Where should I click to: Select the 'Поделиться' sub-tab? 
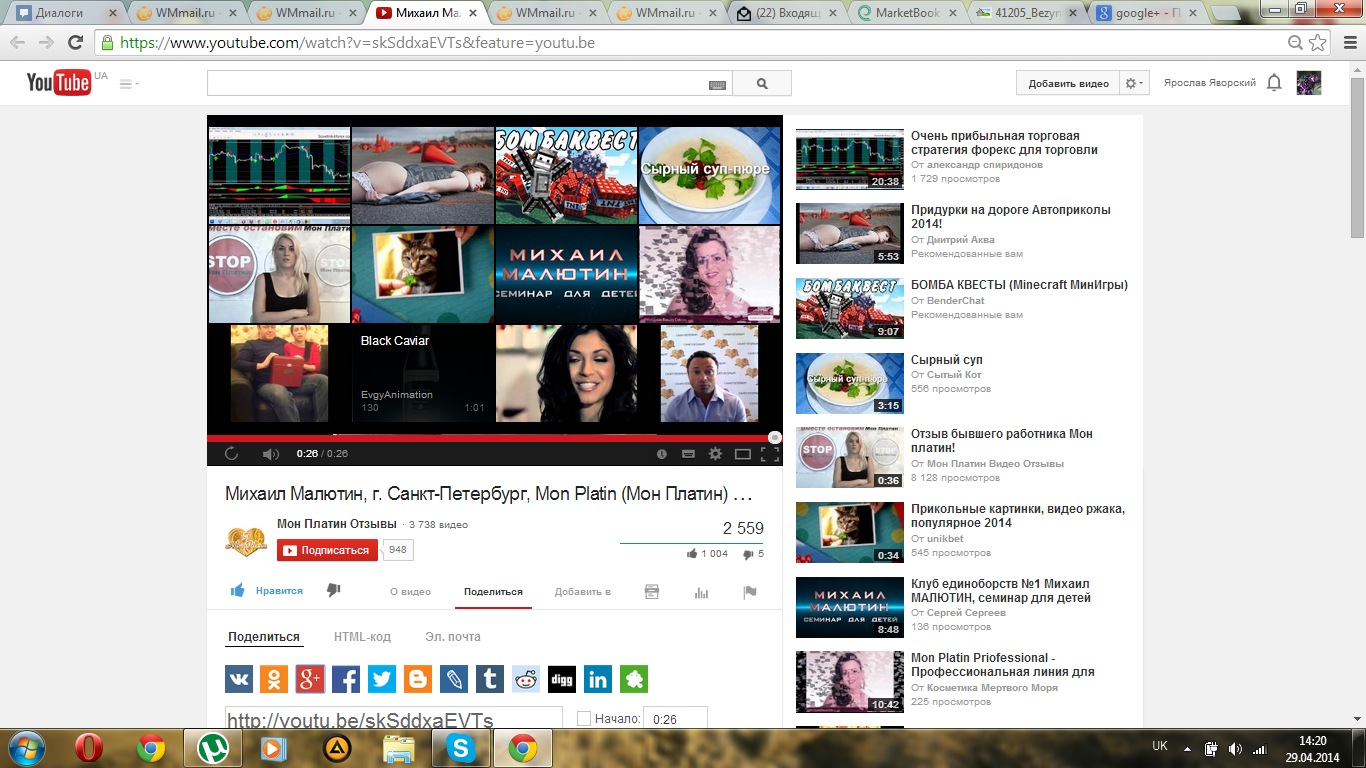coord(264,637)
